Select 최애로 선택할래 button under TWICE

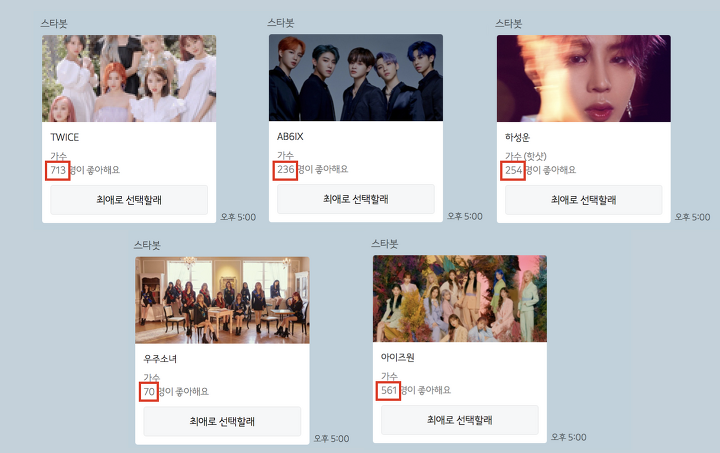pos(129,200)
